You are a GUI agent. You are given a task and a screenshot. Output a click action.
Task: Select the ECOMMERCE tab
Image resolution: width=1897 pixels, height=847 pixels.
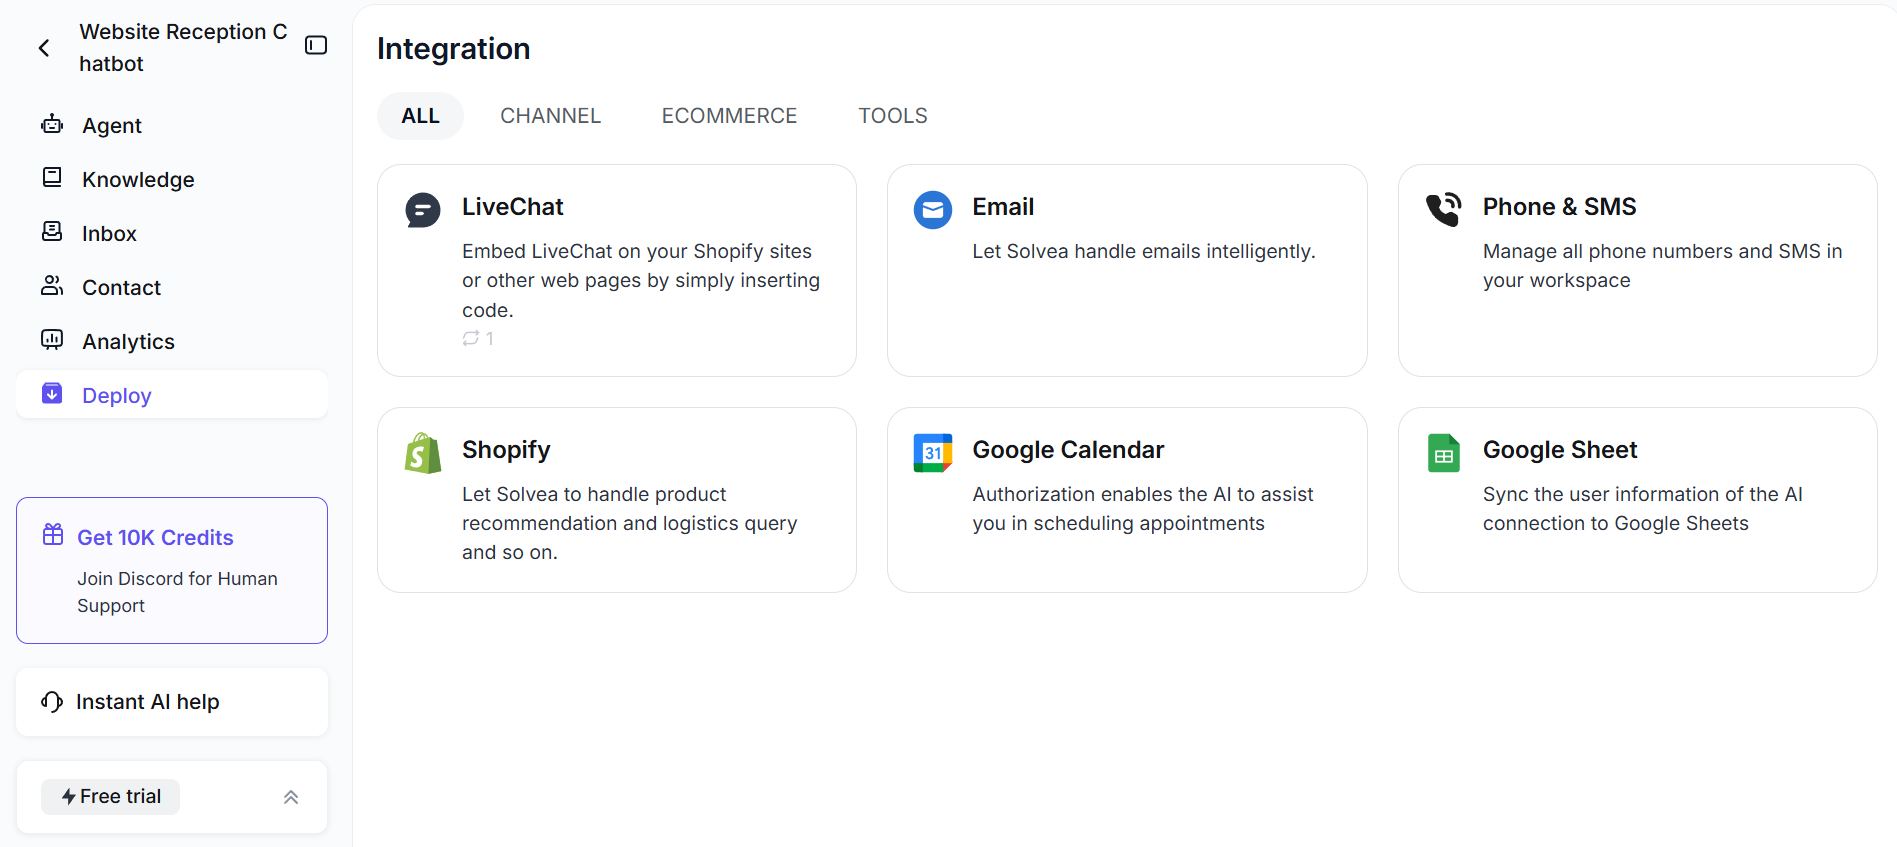(729, 116)
